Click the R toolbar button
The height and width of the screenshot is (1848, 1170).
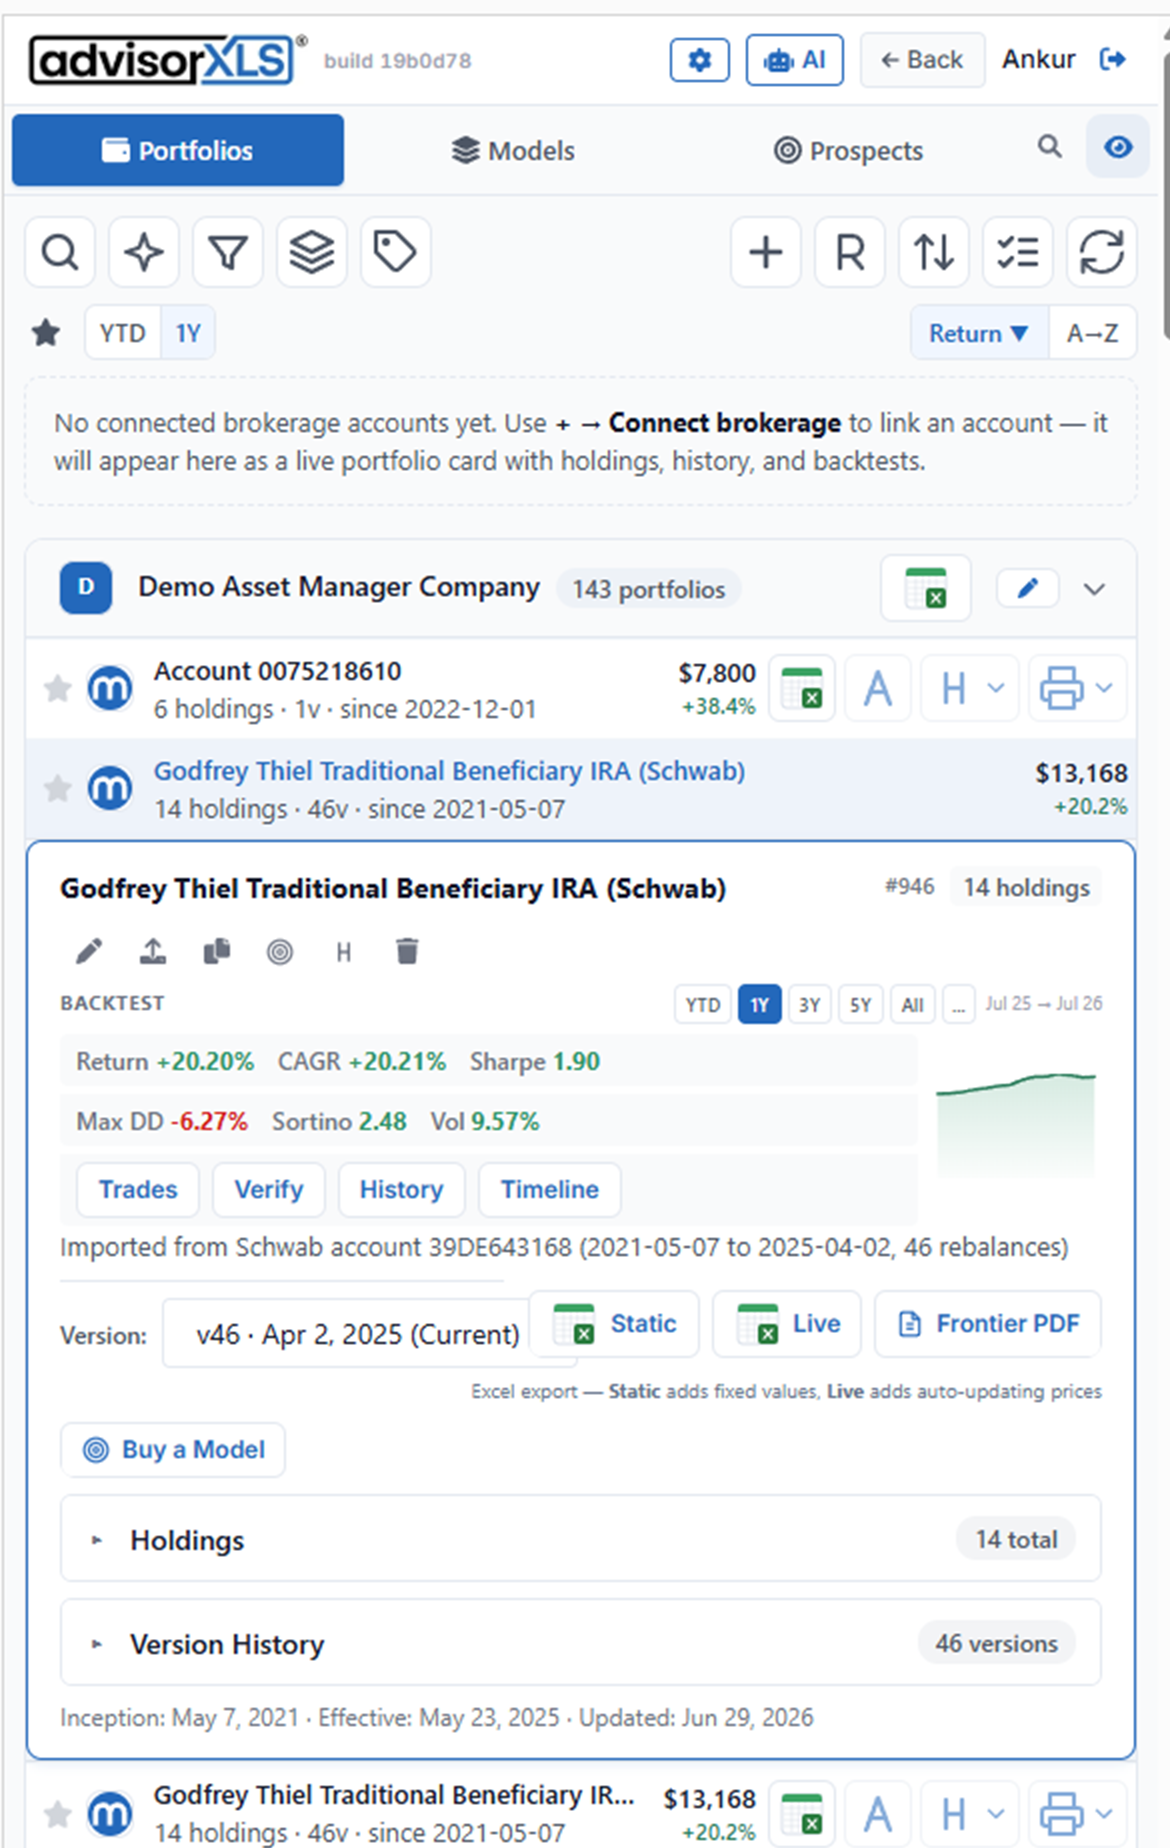(x=850, y=252)
